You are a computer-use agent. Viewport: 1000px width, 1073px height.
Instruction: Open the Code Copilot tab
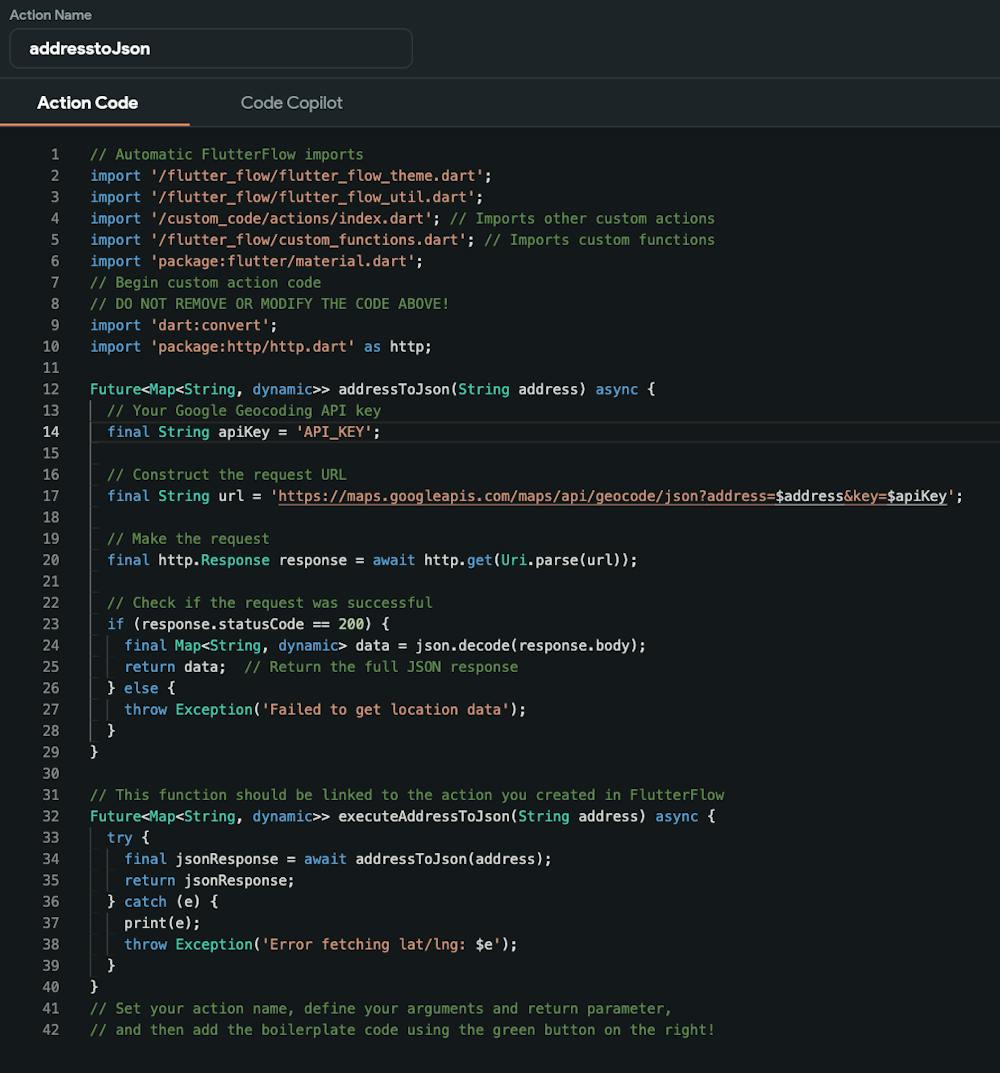(x=291, y=103)
